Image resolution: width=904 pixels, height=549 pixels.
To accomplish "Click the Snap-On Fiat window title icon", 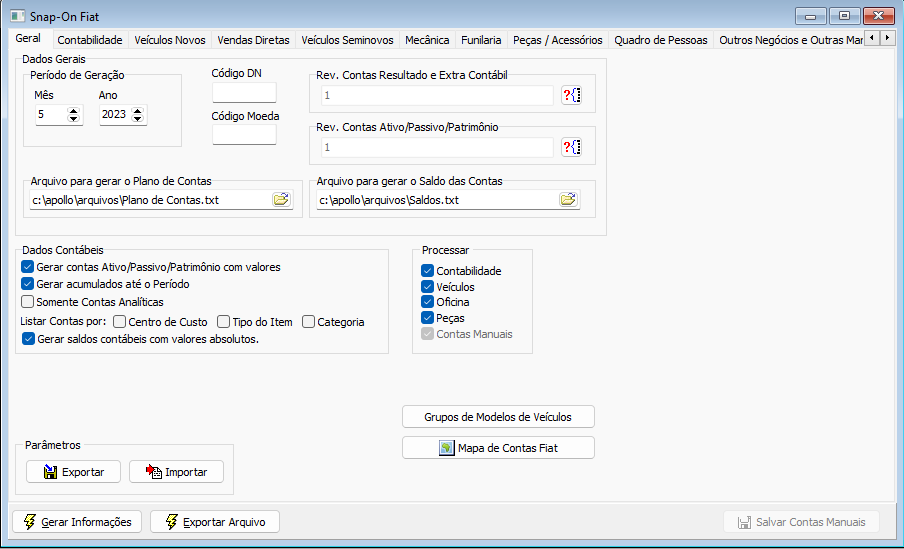I will click(x=17, y=16).
